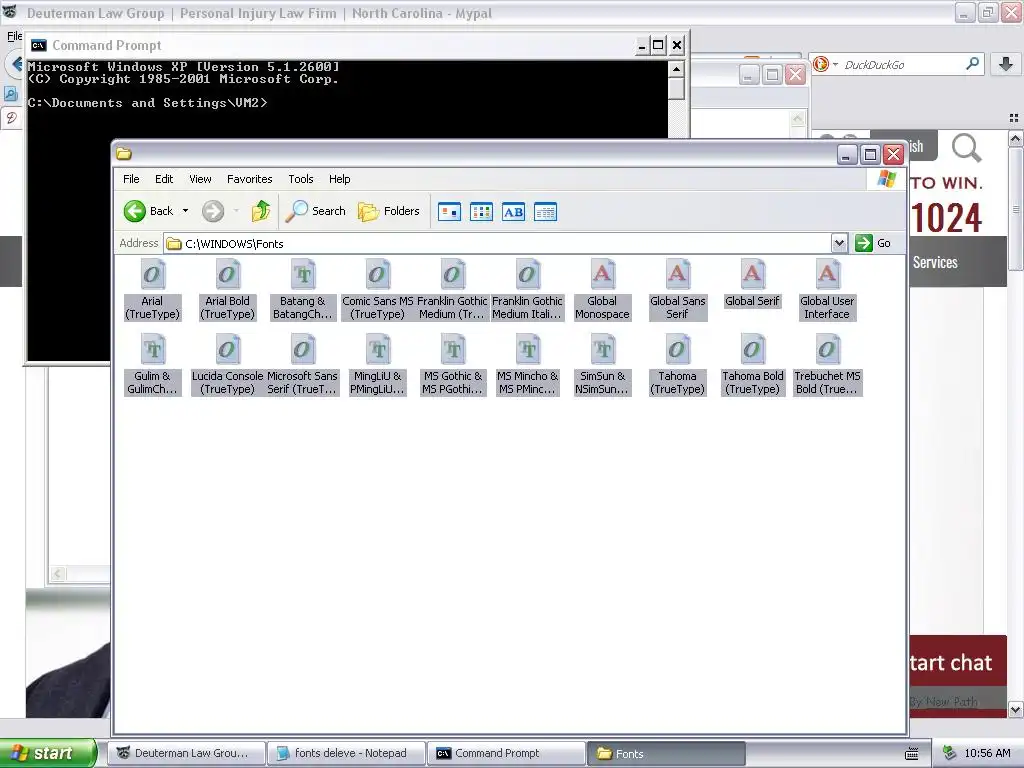The height and width of the screenshot is (768, 1024).
Task: Select the Arial Bold (TrueType) font
Action: [227, 290]
